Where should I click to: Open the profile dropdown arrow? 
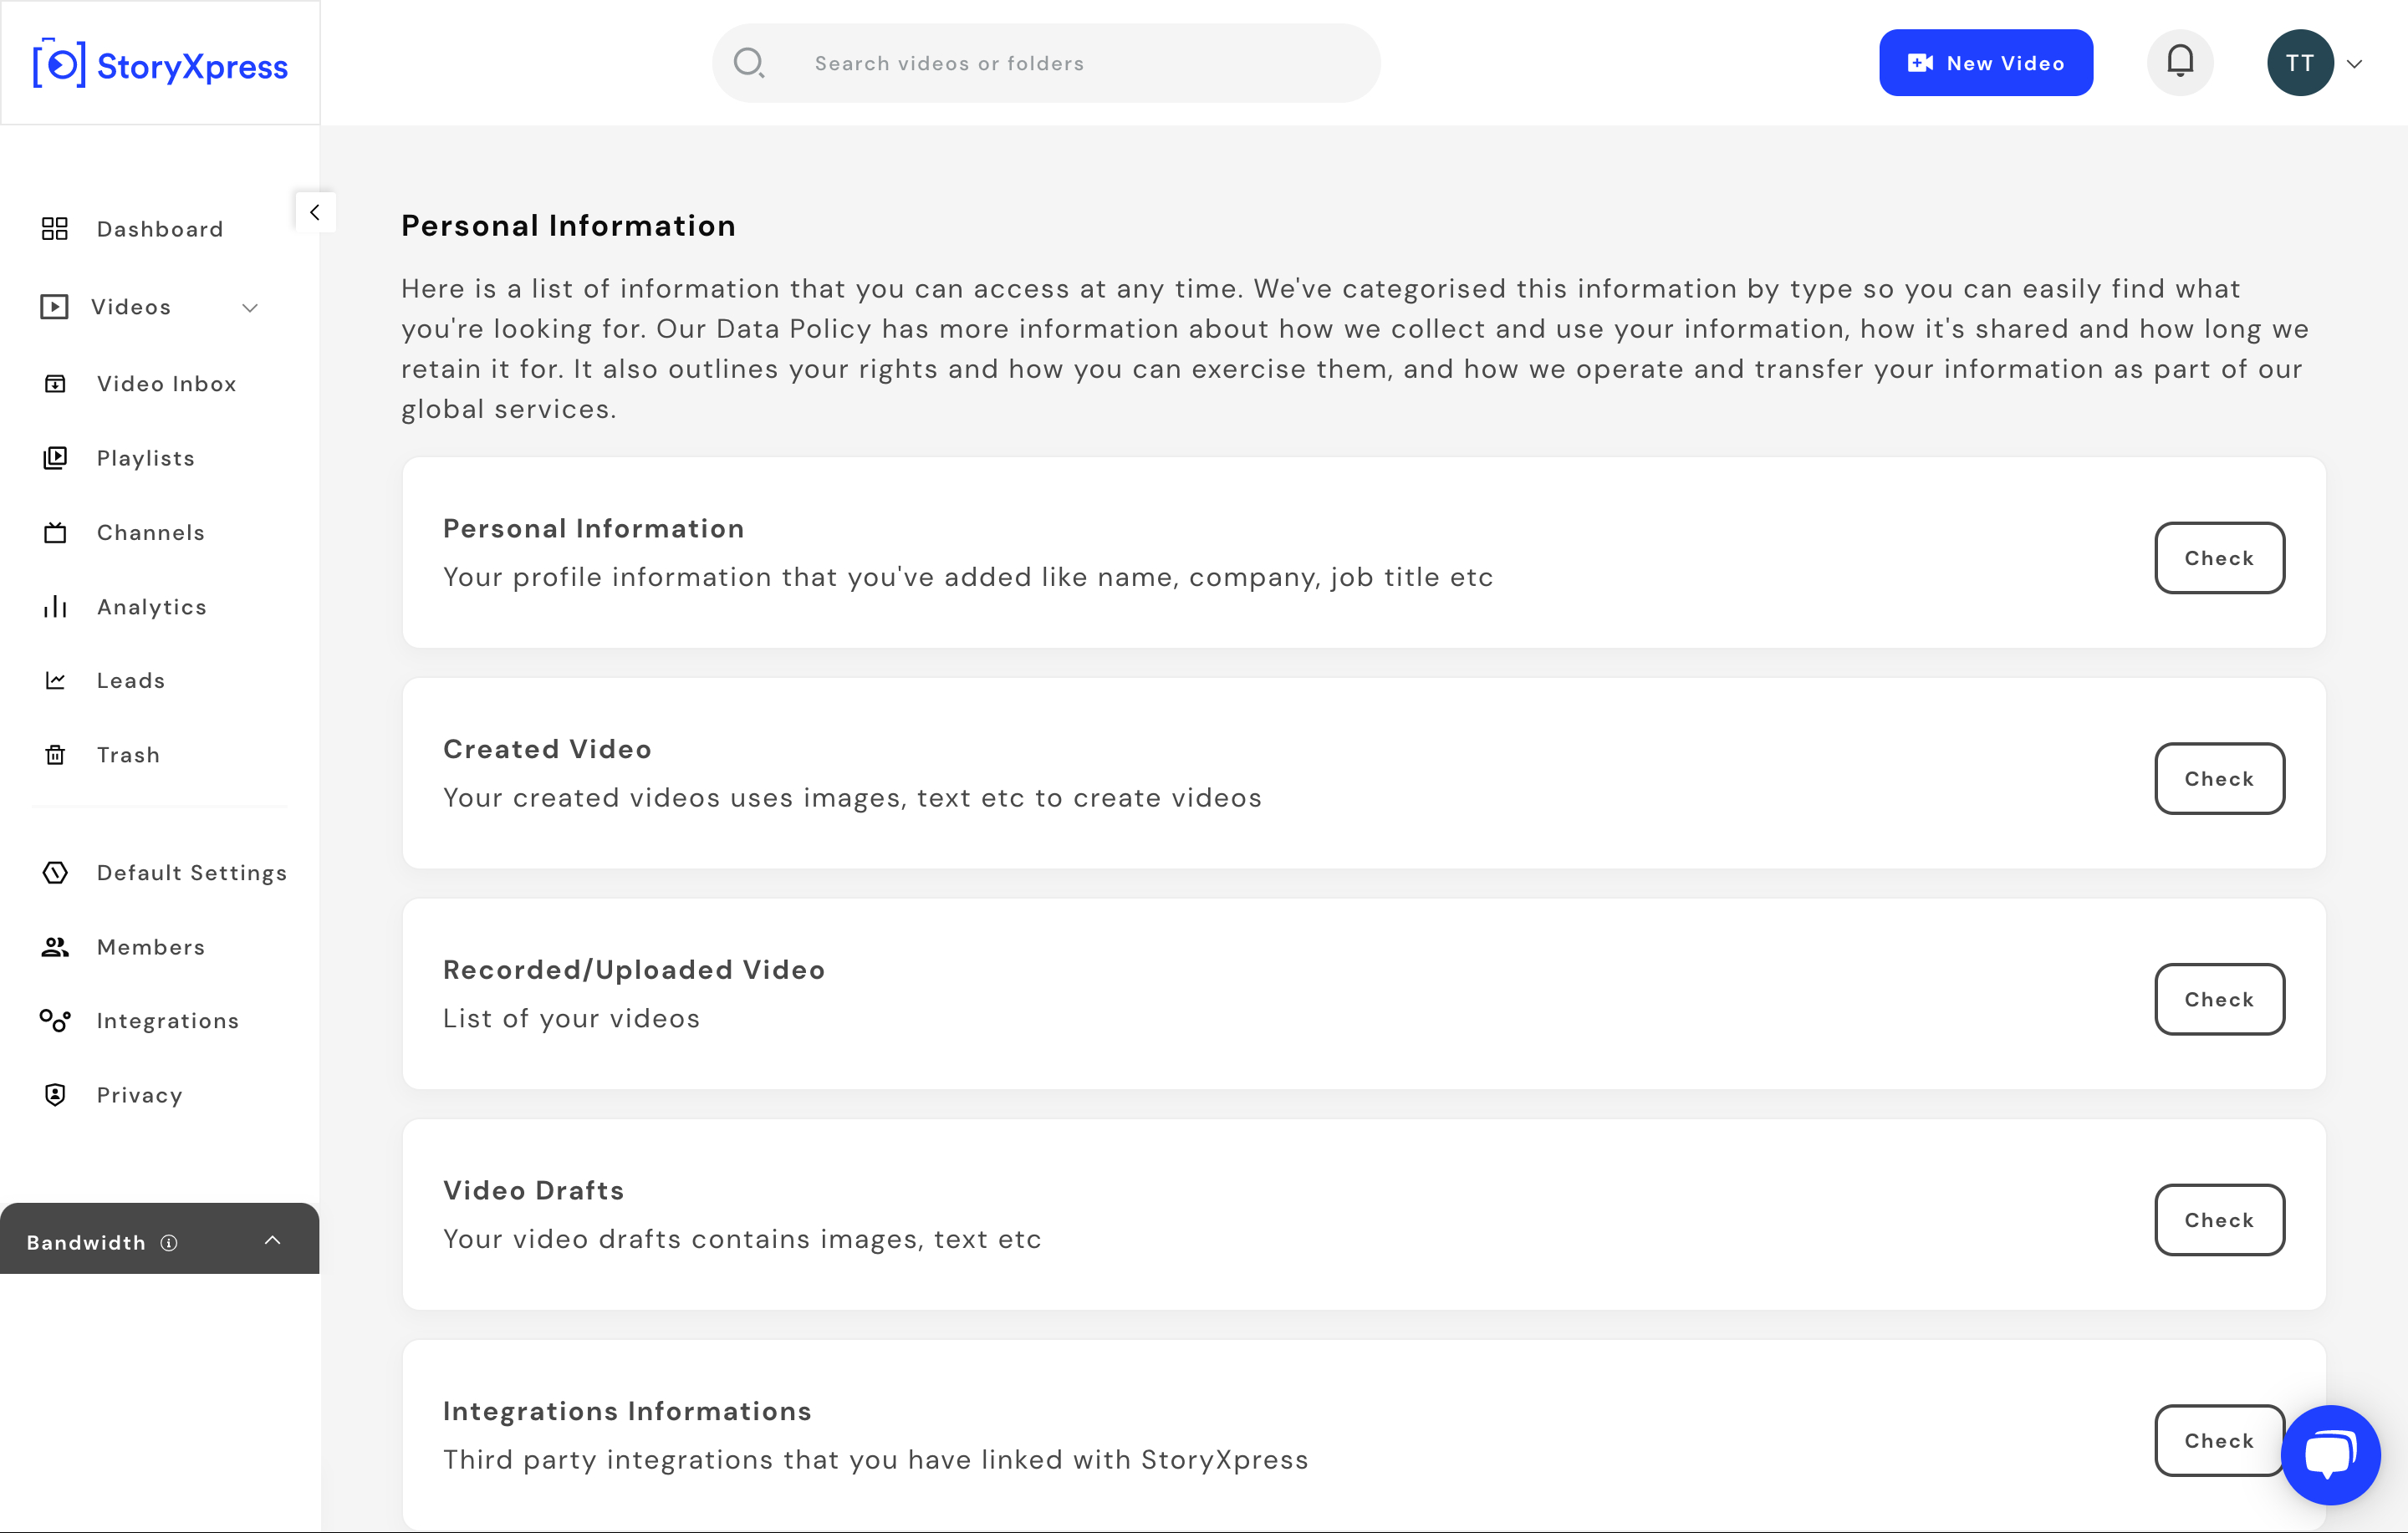pos(2354,64)
